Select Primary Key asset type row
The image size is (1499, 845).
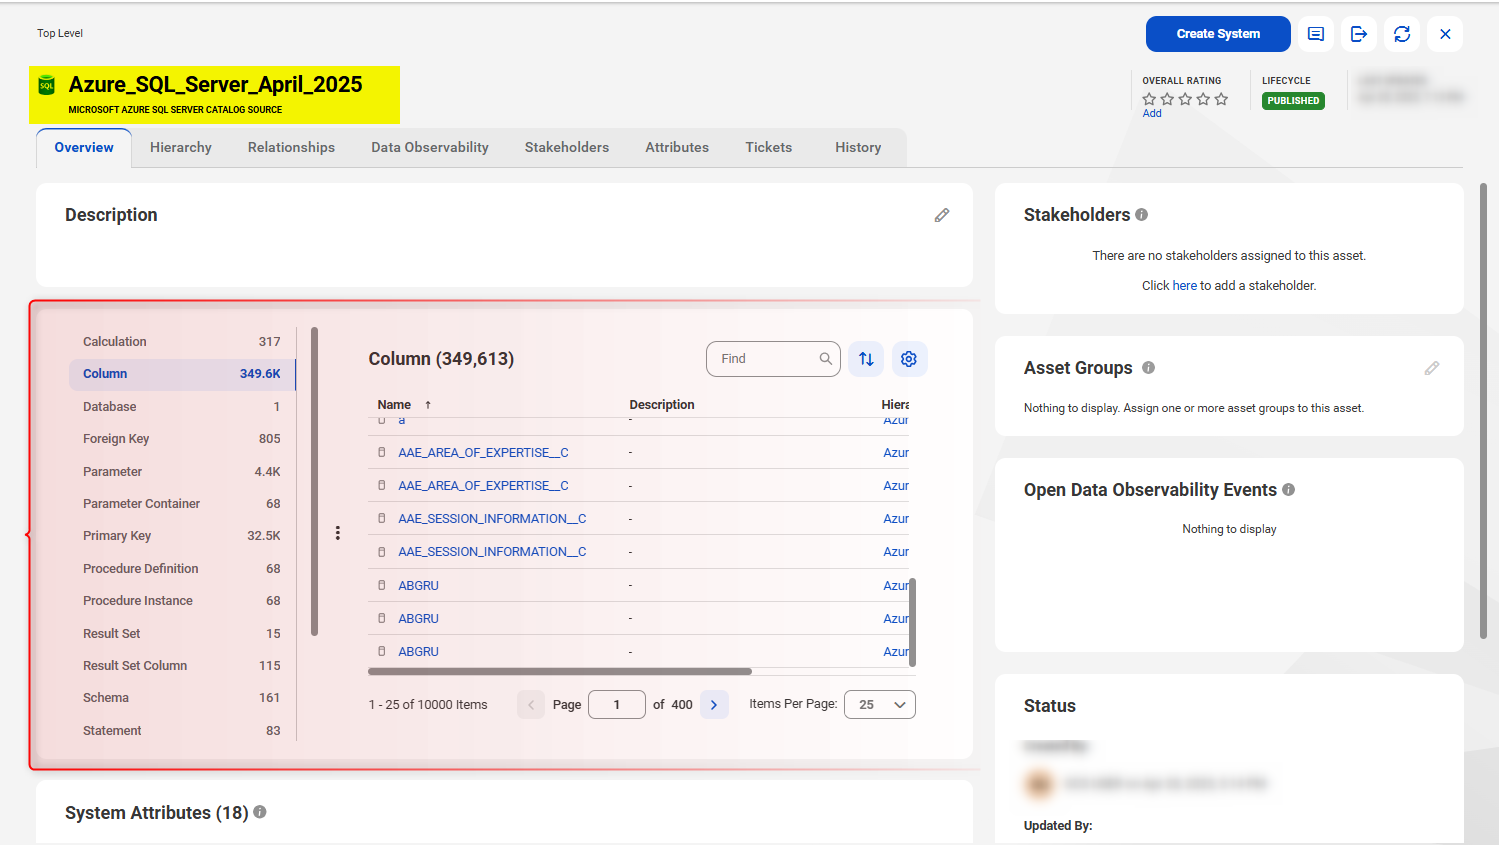tap(182, 536)
